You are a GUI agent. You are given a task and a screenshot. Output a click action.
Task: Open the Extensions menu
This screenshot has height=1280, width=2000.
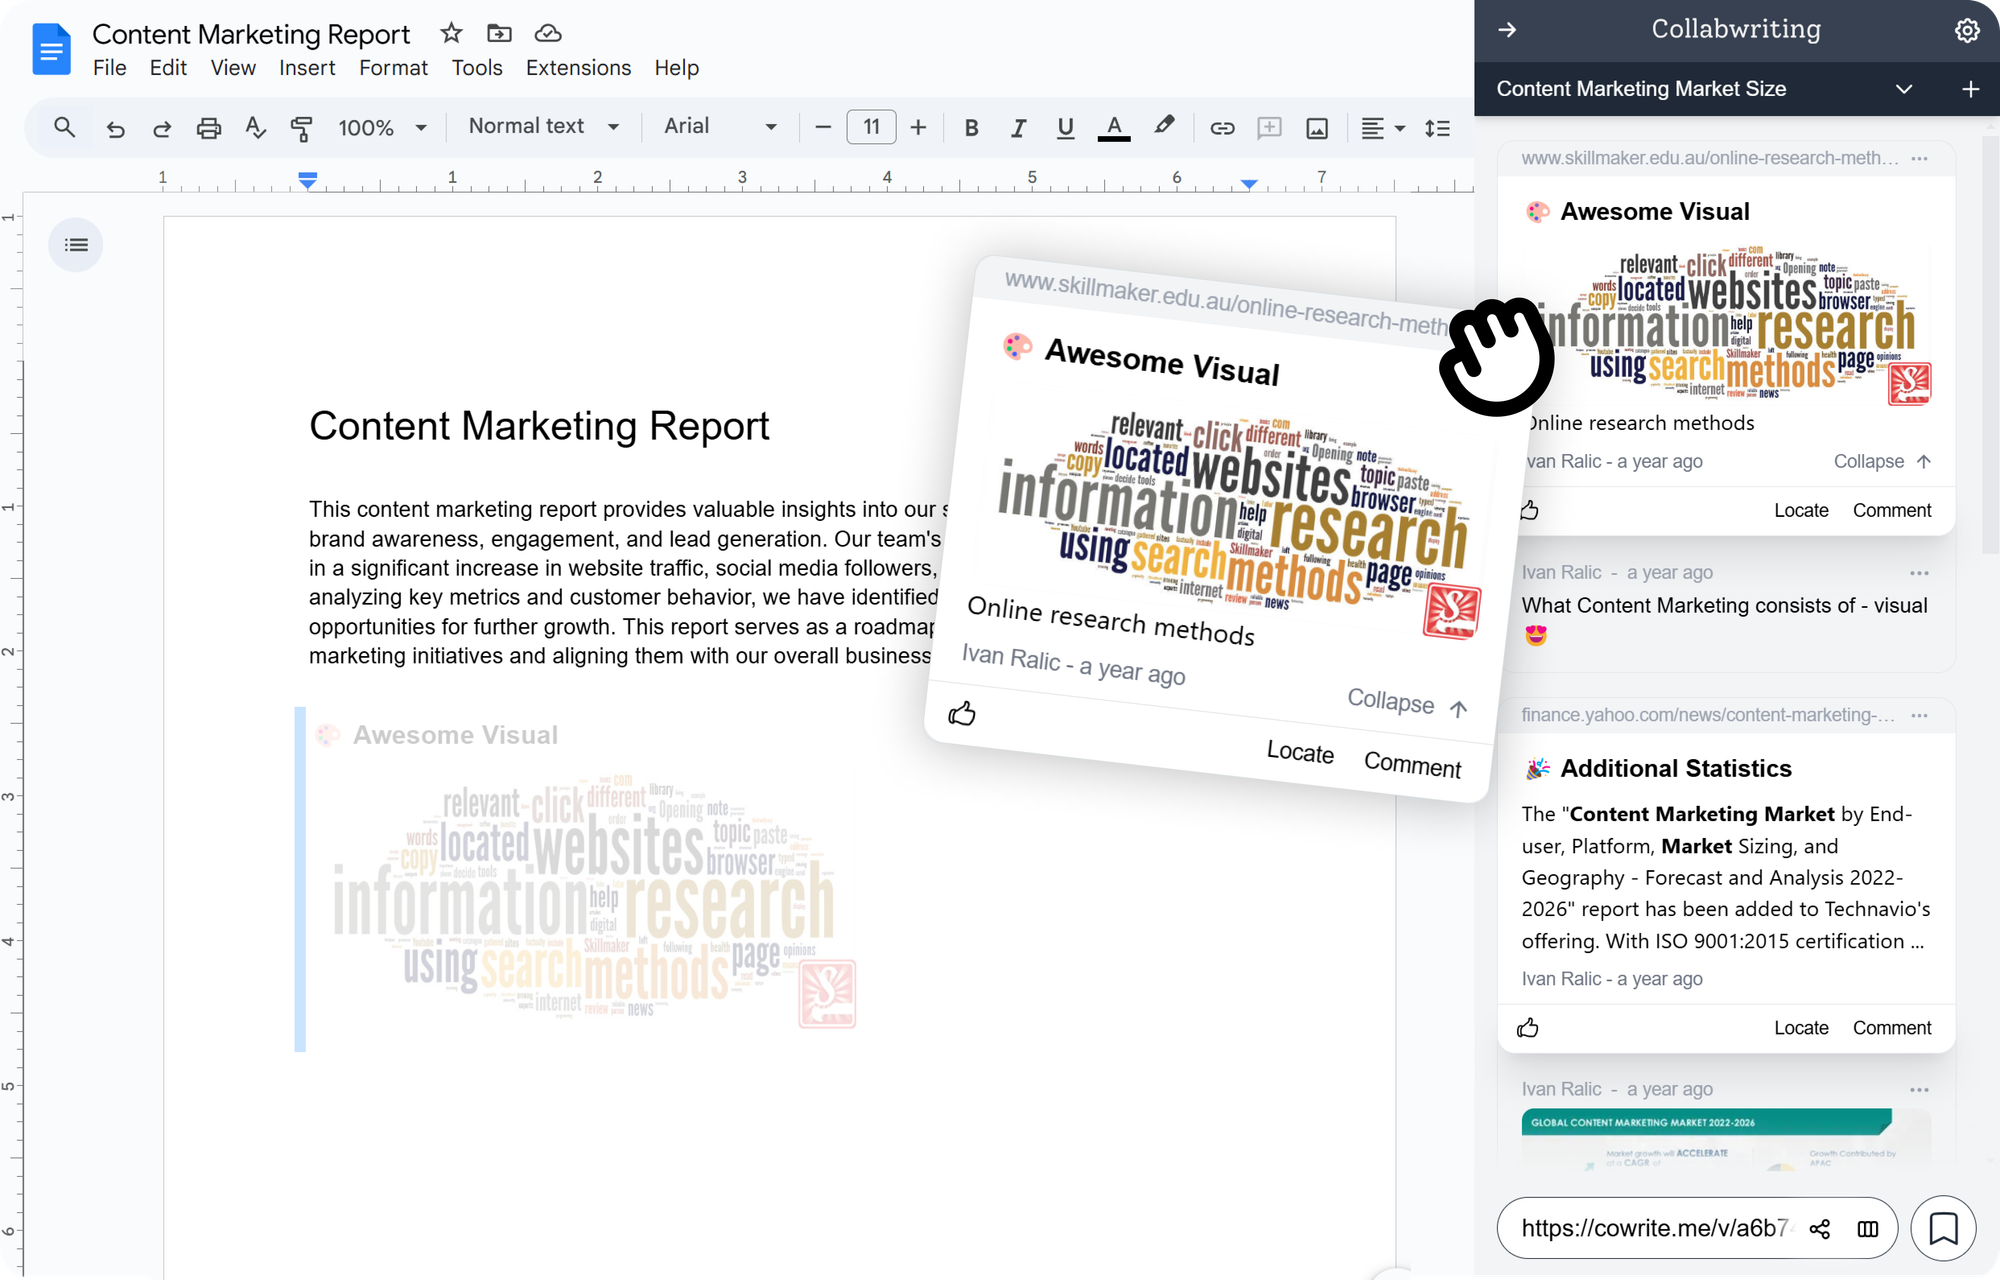(x=578, y=68)
